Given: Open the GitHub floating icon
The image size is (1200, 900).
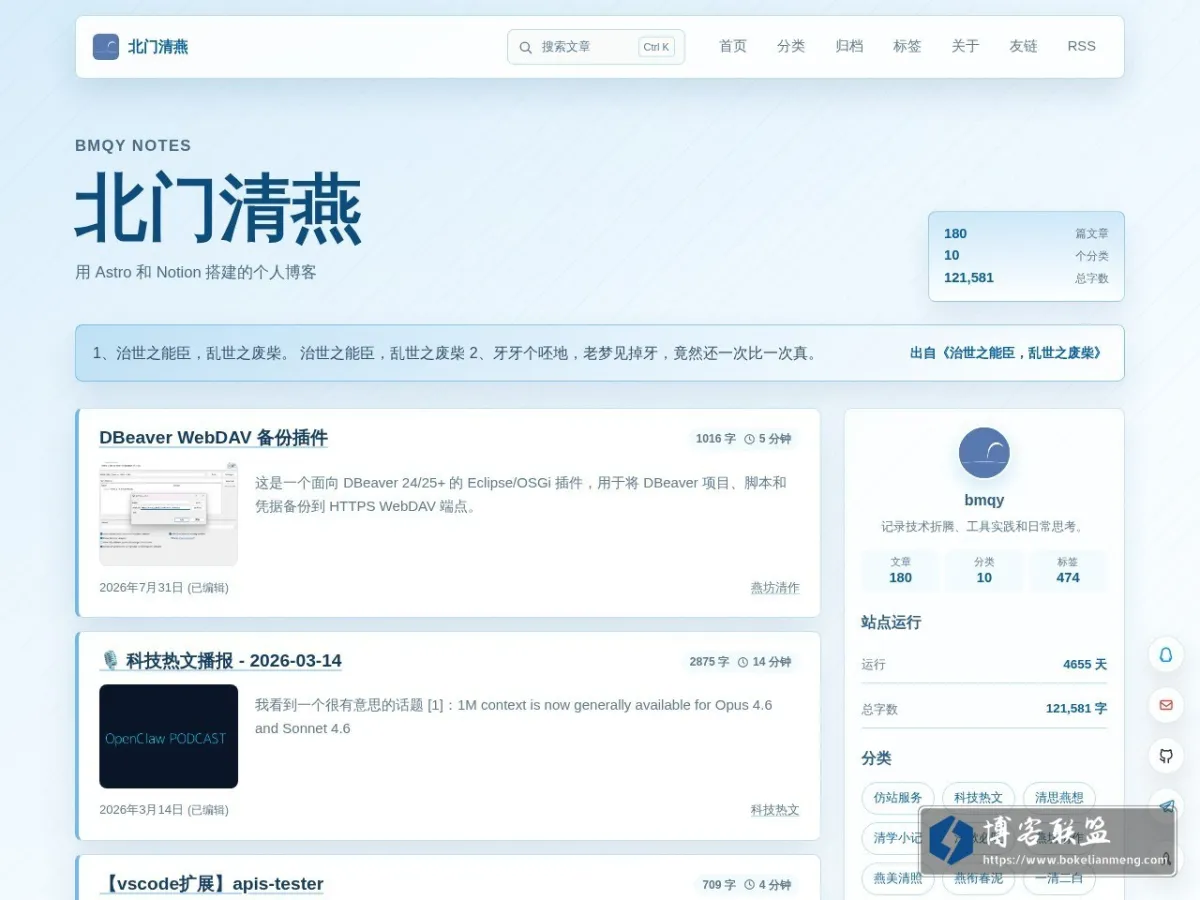Looking at the screenshot, I should click(1166, 756).
